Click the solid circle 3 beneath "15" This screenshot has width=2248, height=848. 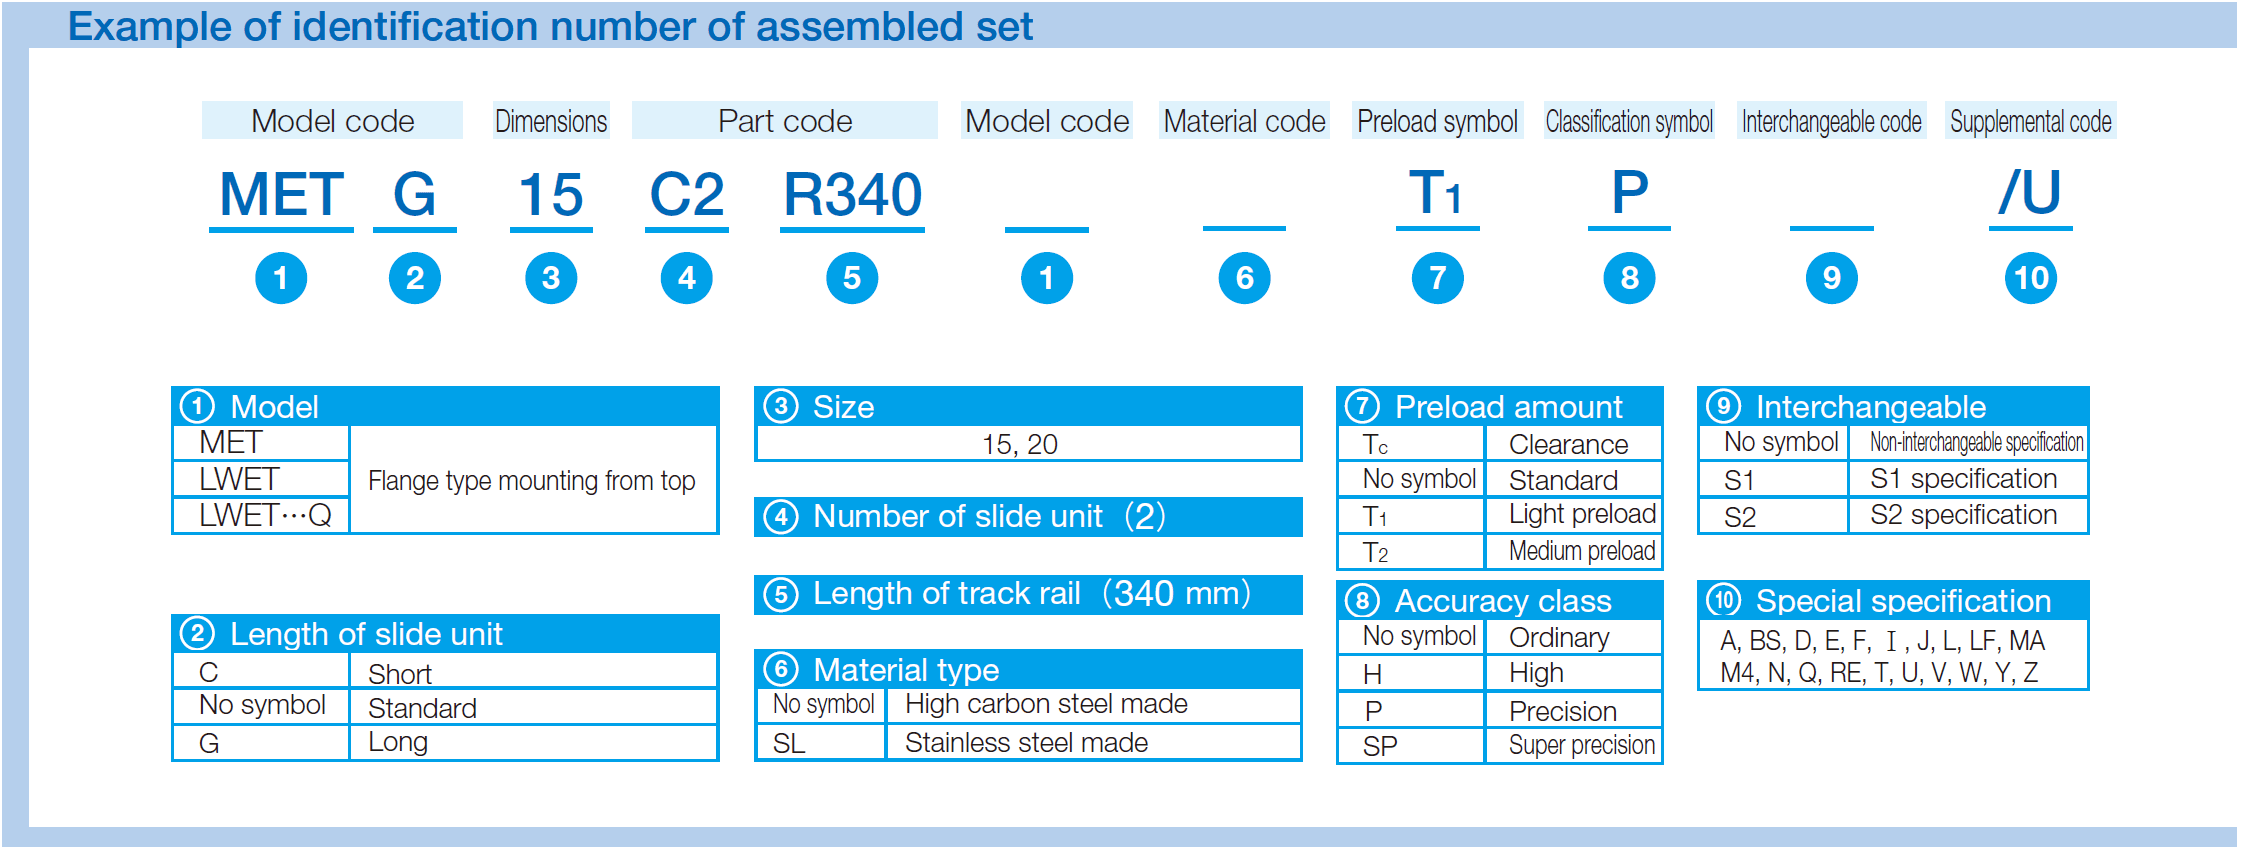[551, 278]
